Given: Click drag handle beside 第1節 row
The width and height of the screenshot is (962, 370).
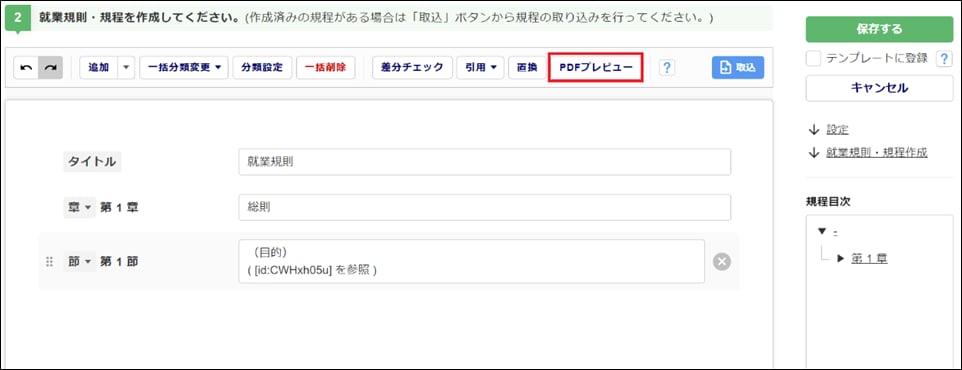Looking at the screenshot, I should click(50, 262).
